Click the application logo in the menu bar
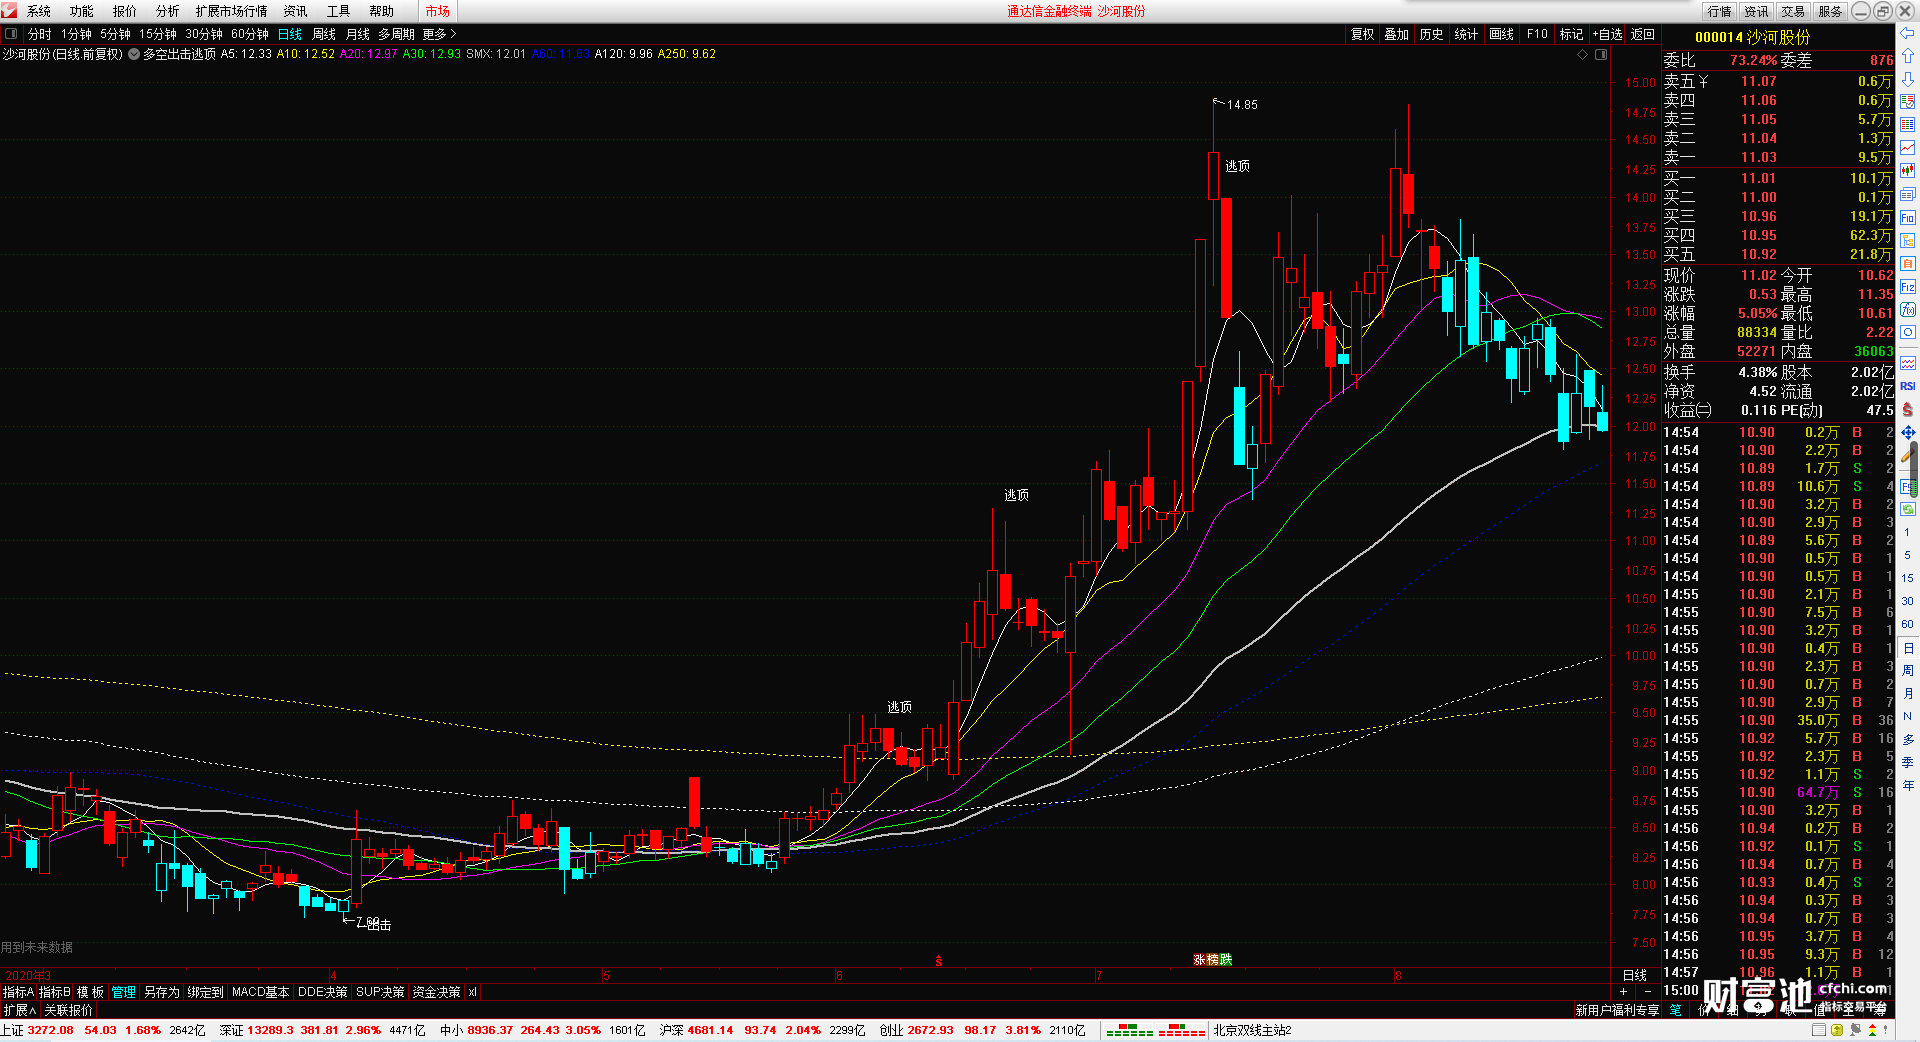 coord(9,11)
